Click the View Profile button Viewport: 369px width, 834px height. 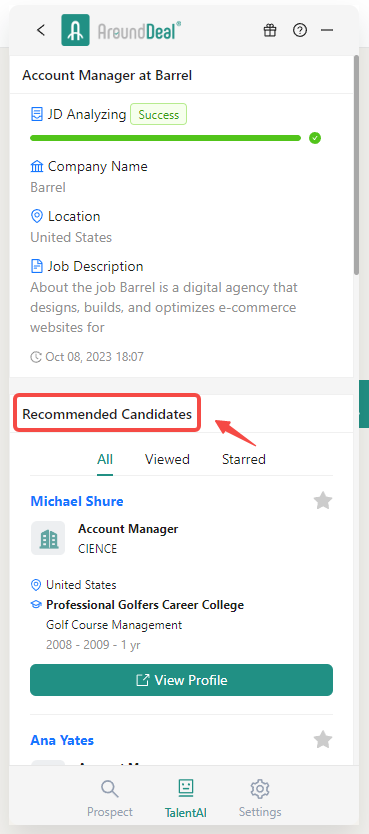point(181,680)
